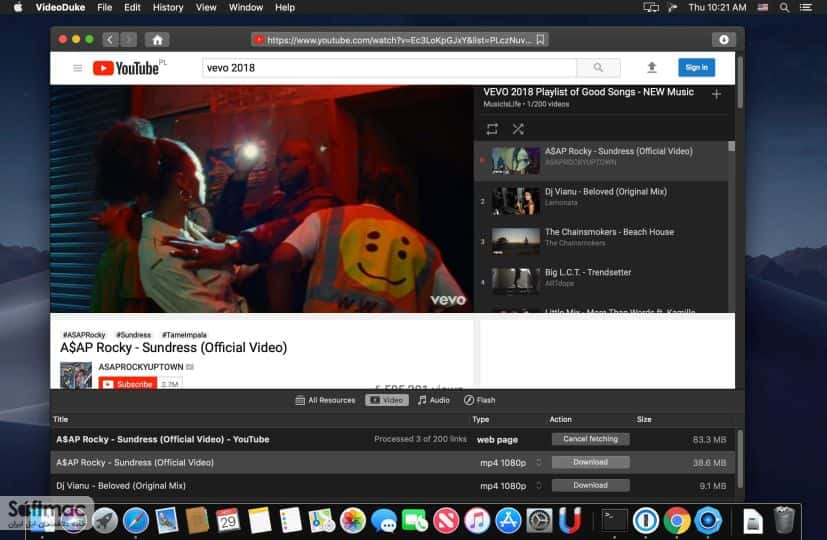The width and height of the screenshot is (827, 540).
Task: Open Terminal from the Dock
Action: point(615,520)
